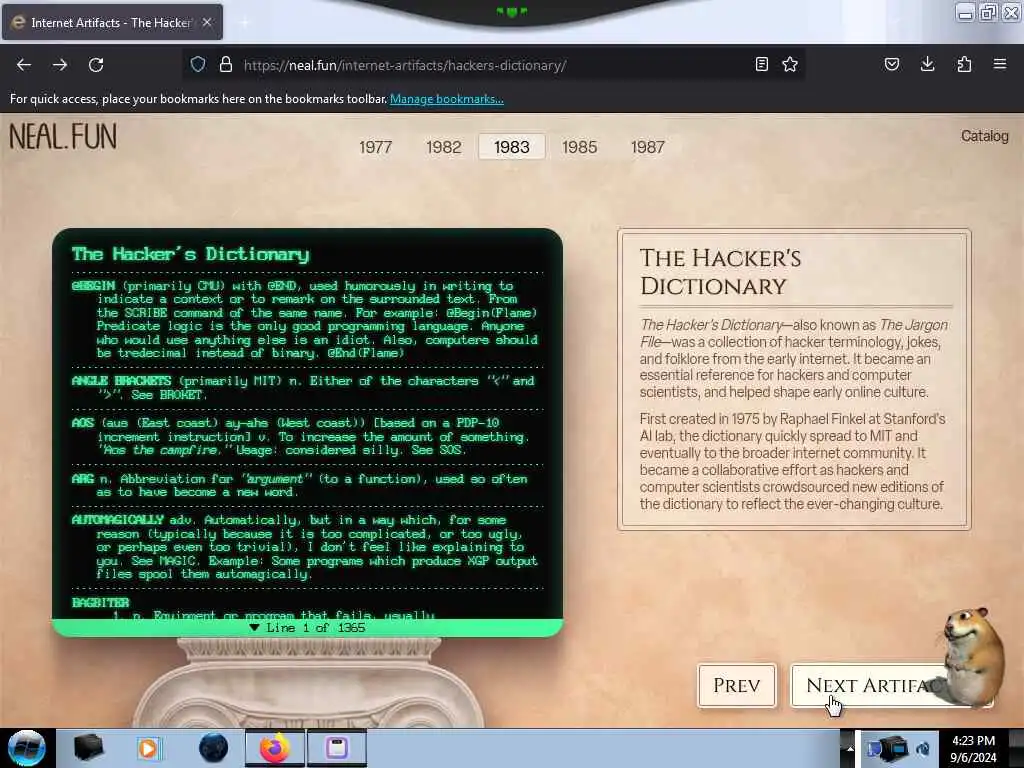This screenshot has height=768, width=1024.
Task: Click the browser forward arrow
Action: tap(60, 65)
